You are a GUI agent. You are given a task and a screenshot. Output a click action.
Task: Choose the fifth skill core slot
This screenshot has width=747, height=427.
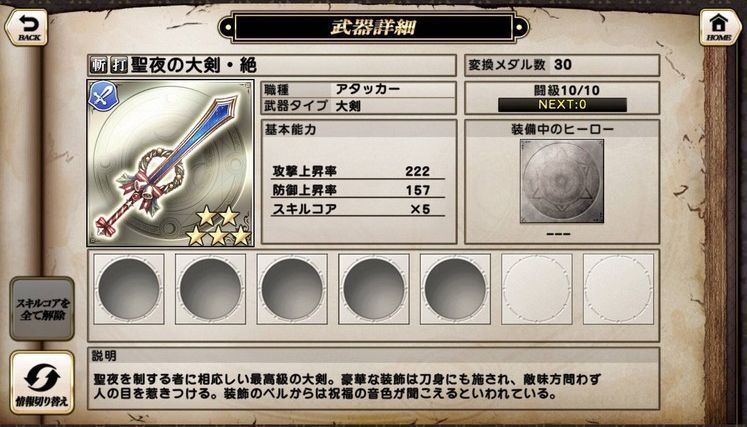[x=455, y=289]
